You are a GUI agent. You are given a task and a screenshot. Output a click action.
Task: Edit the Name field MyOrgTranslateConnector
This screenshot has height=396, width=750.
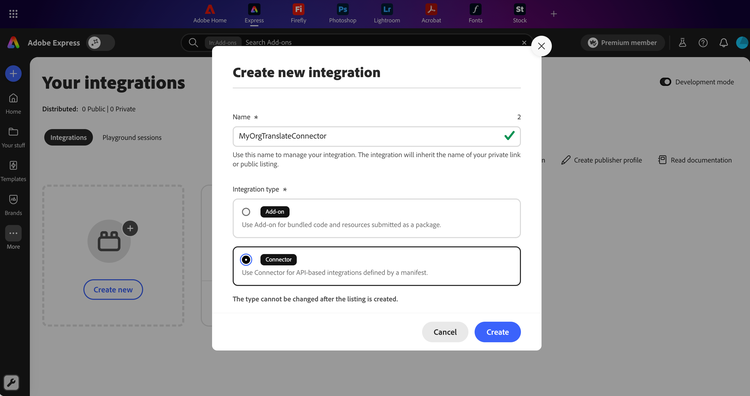coord(376,136)
